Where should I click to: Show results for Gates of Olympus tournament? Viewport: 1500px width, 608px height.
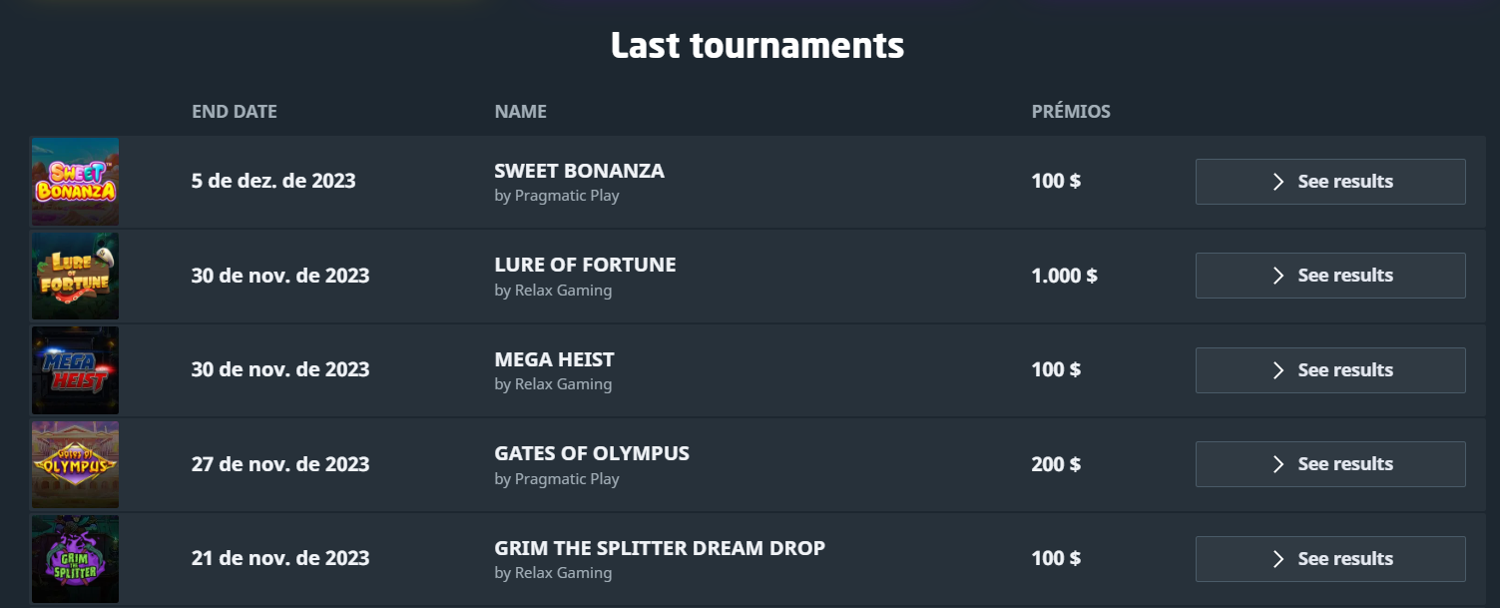point(1330,464)
